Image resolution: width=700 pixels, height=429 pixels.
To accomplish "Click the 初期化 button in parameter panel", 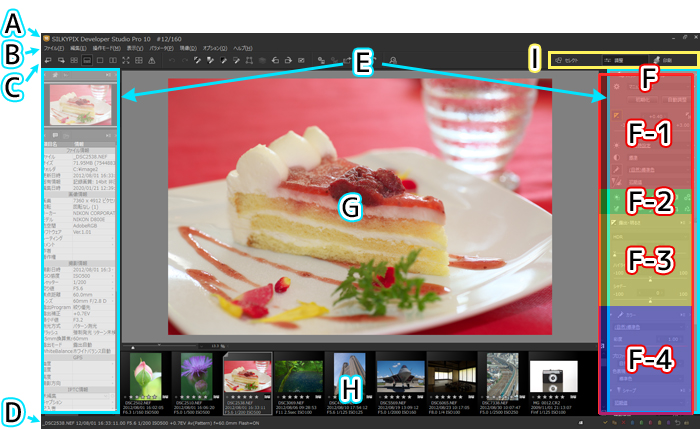I will (x=642, y=100).
